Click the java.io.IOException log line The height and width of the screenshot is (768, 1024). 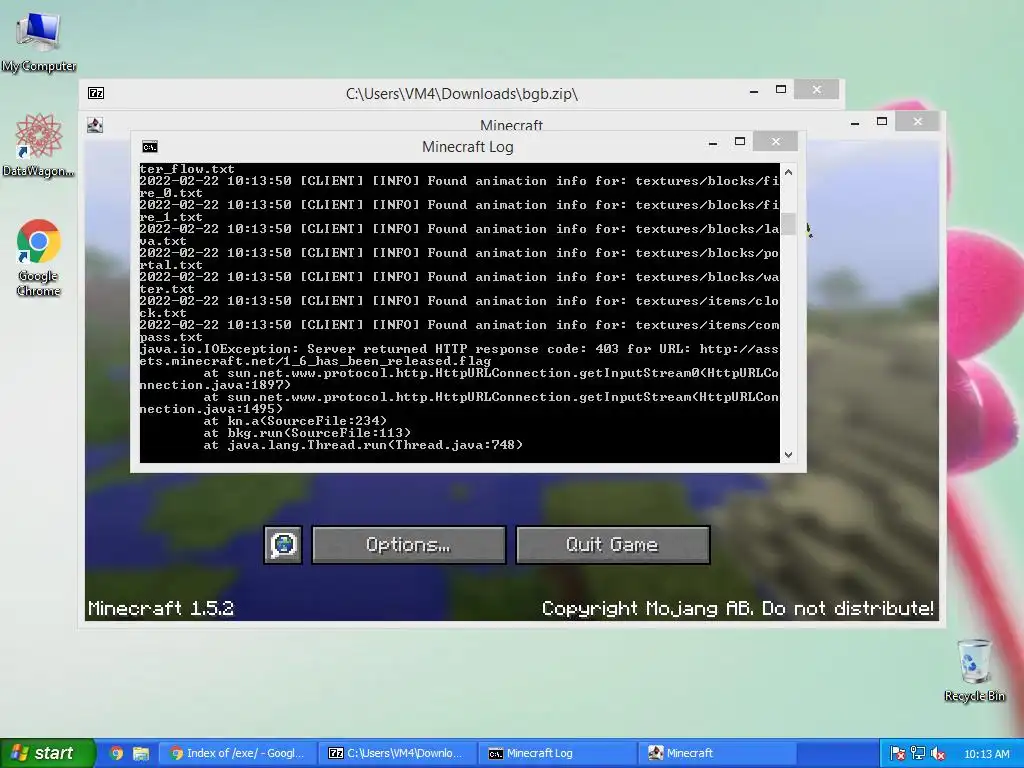[459, 355]
